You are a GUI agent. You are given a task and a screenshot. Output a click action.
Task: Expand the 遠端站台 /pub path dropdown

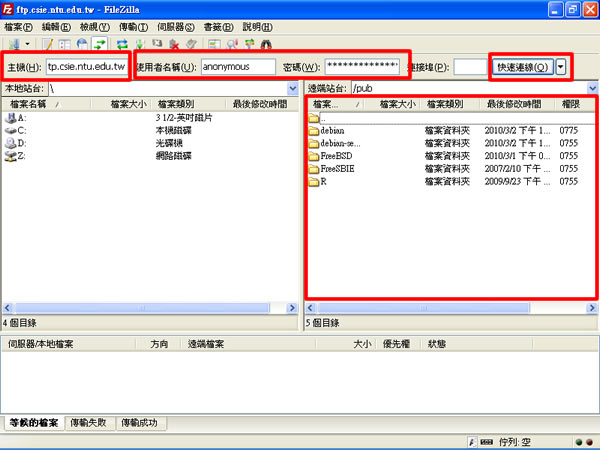(x=592, y=88)
